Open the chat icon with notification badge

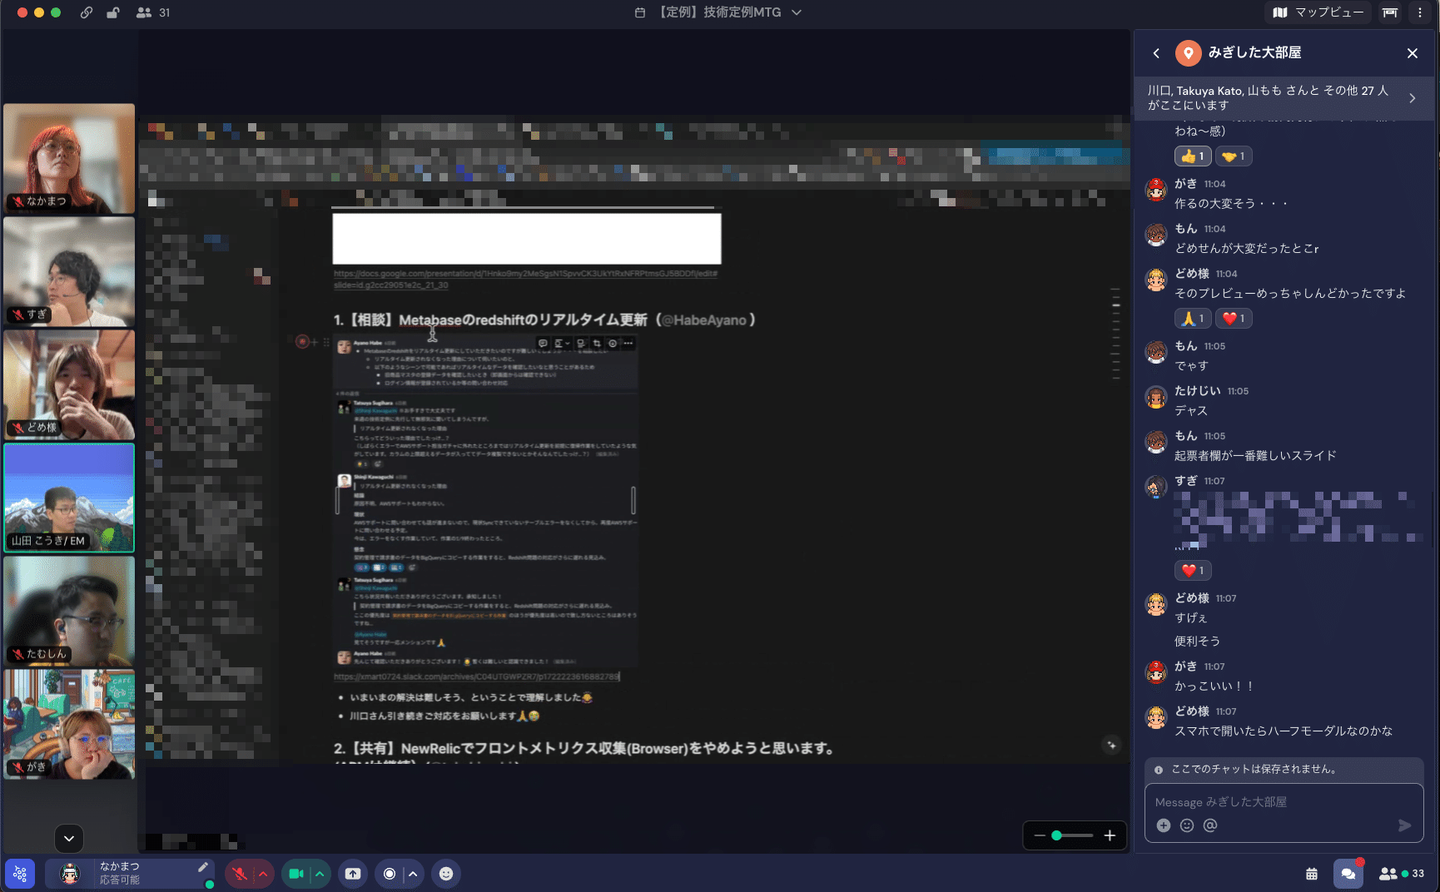1348,874
